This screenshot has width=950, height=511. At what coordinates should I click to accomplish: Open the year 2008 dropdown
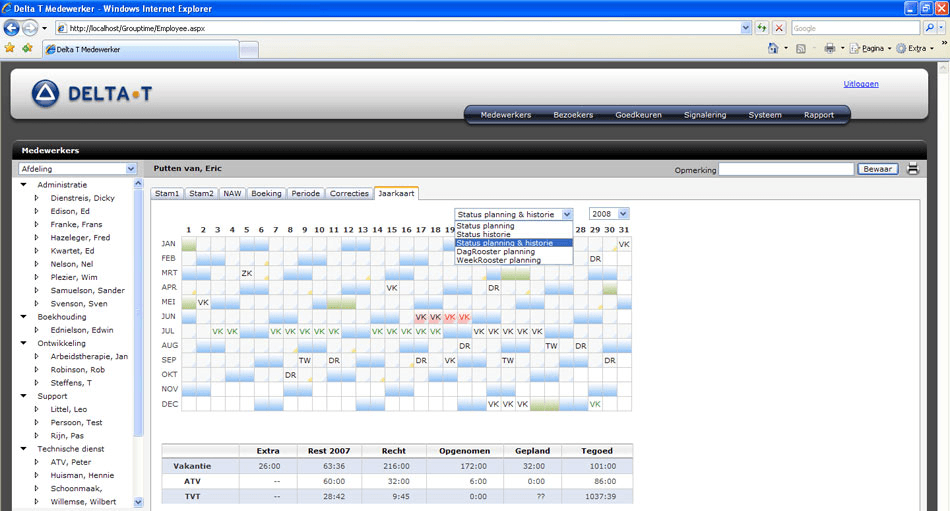(x=609, y=214)
